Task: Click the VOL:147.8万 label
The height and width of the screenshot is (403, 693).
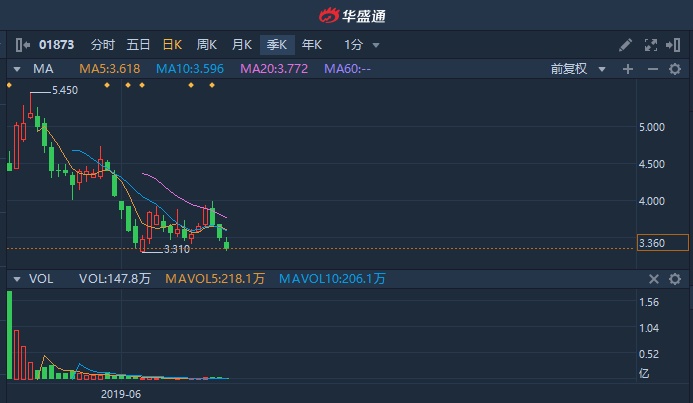Action: [115, 279]
